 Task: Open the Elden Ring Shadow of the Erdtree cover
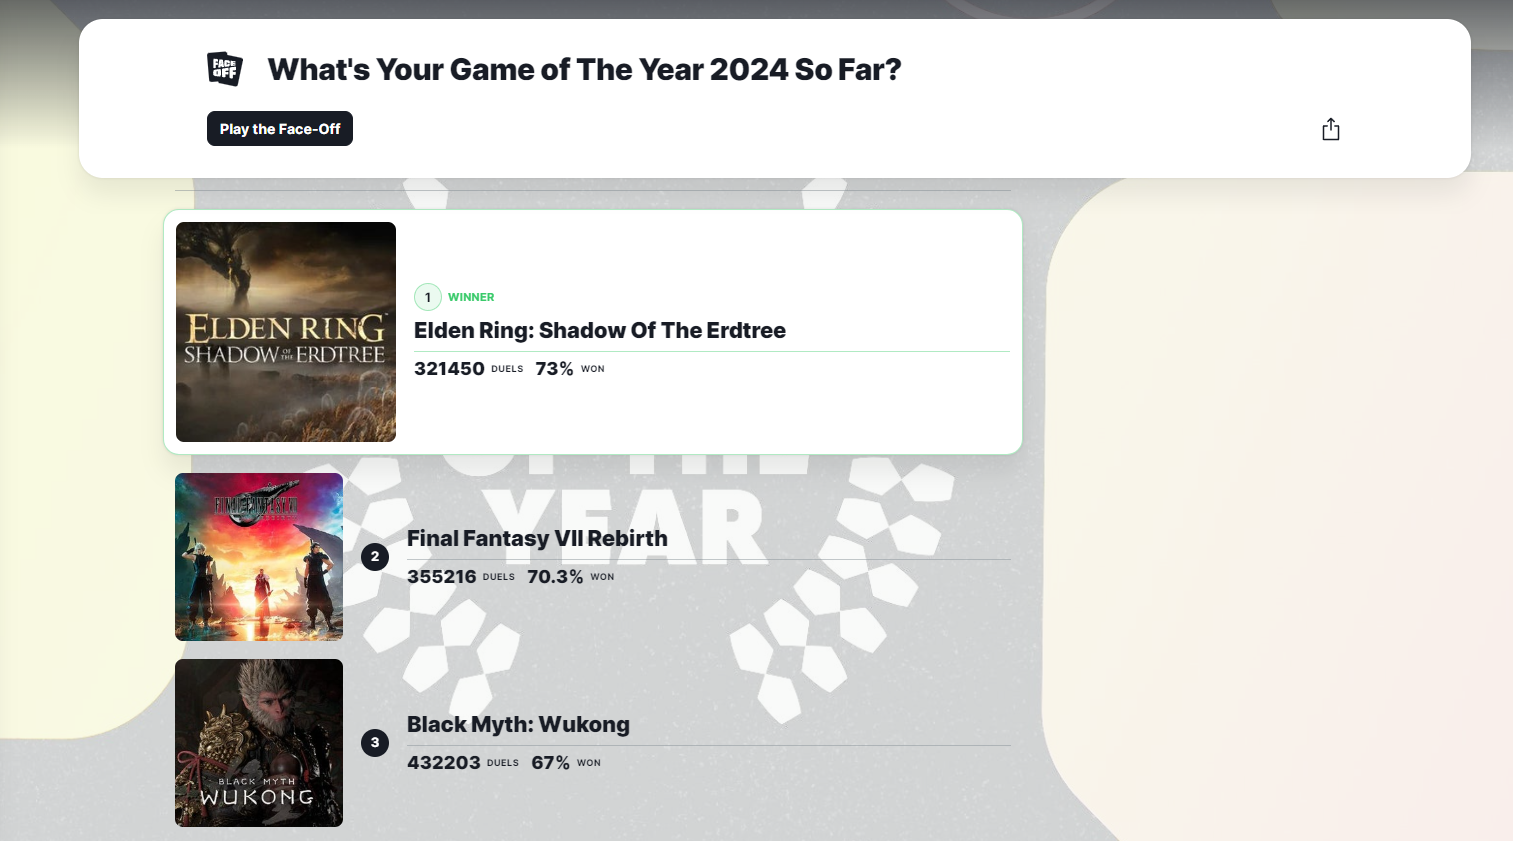[x=286, y=332]
